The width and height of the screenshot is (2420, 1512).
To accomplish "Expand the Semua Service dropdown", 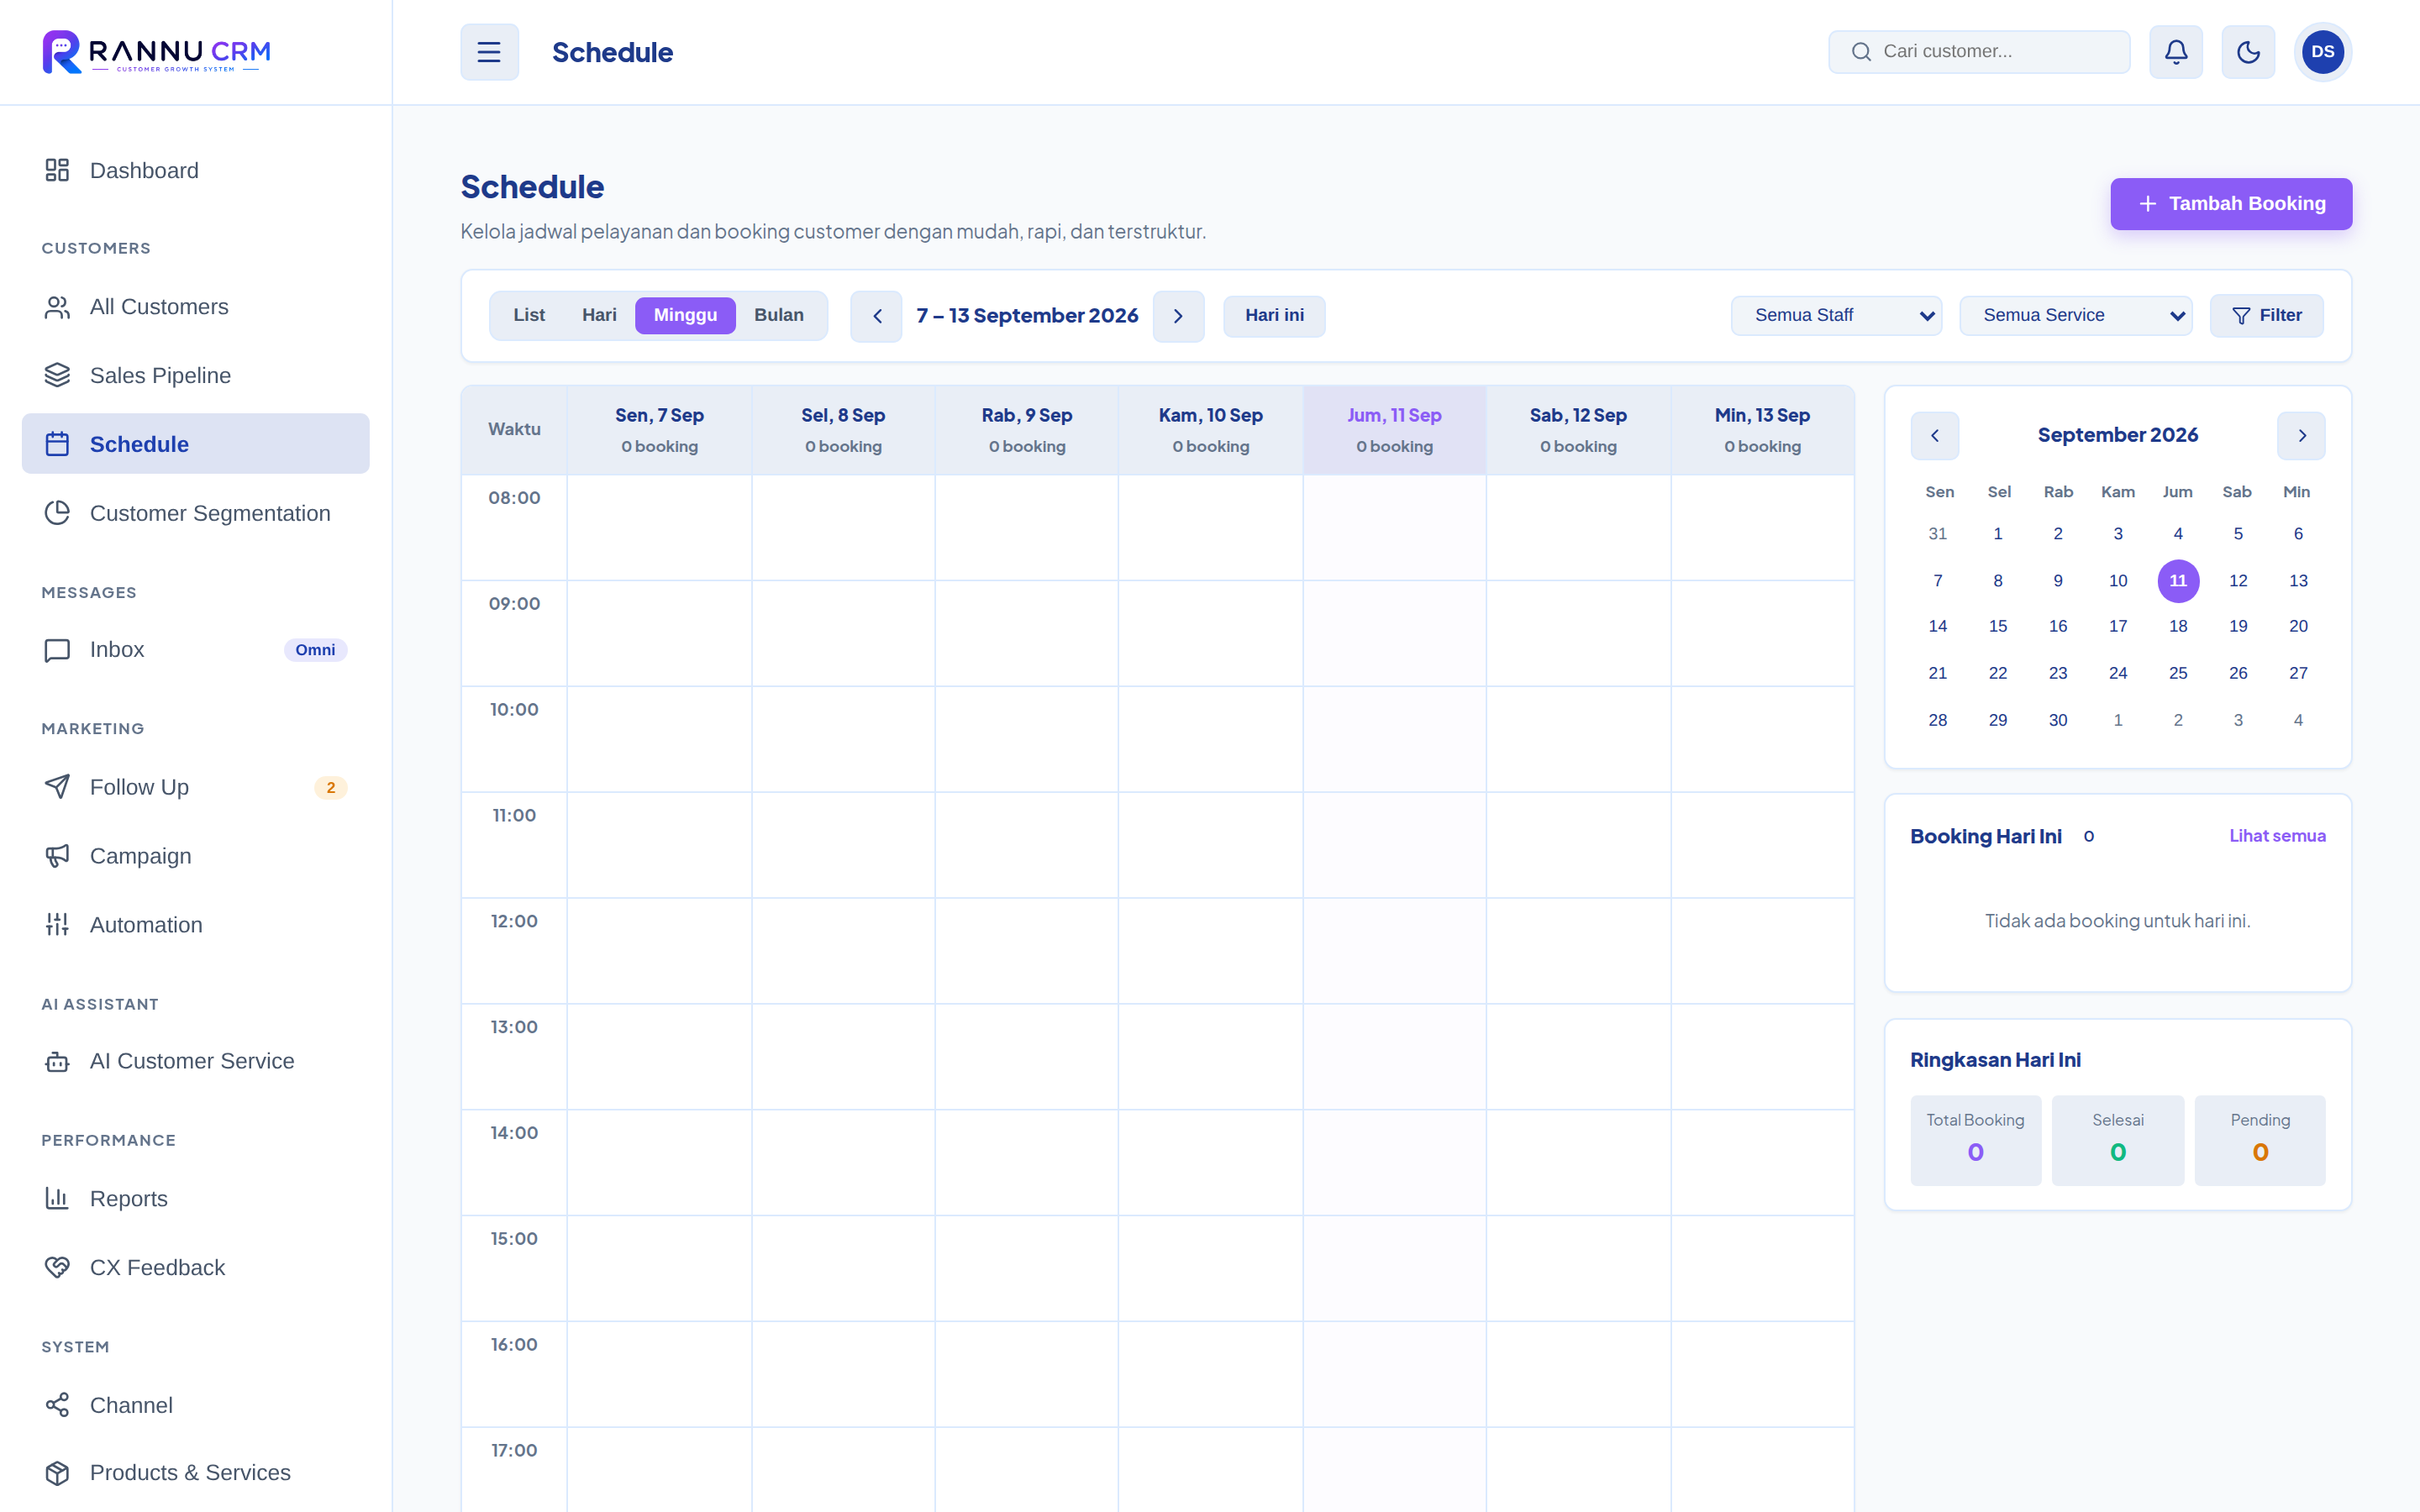I will 2076,316.
